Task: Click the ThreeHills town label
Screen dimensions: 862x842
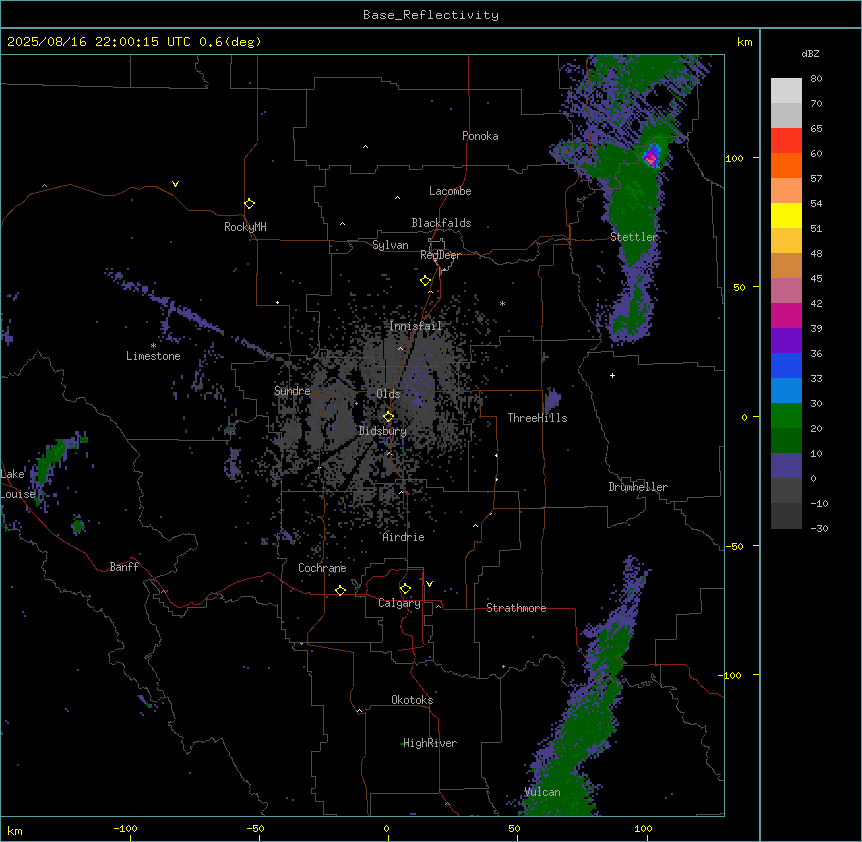Action: [537, 418]
